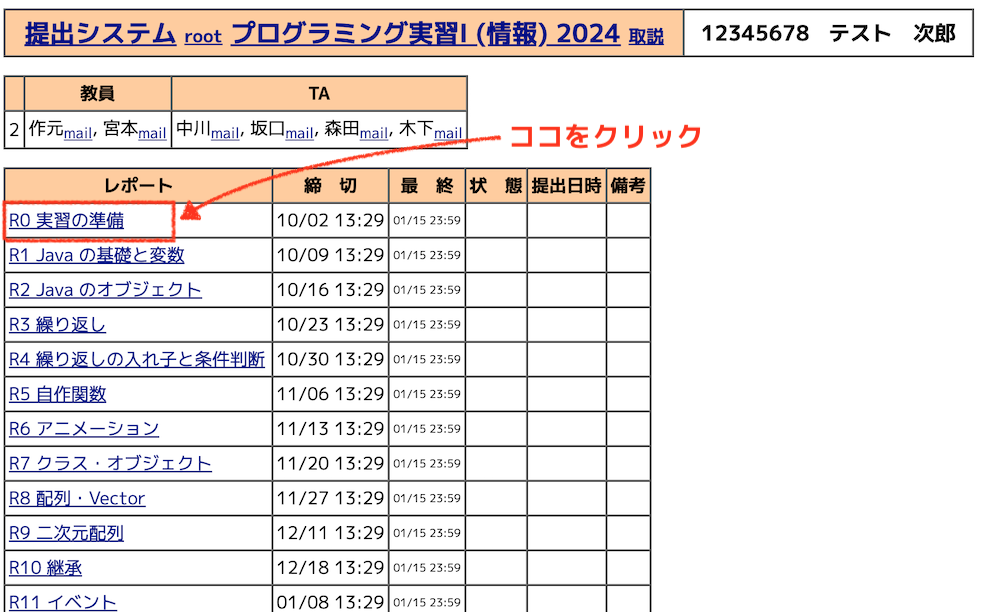Click mail link next to 宮本
Screen dimensions: 1000x612
pos(152,133)
